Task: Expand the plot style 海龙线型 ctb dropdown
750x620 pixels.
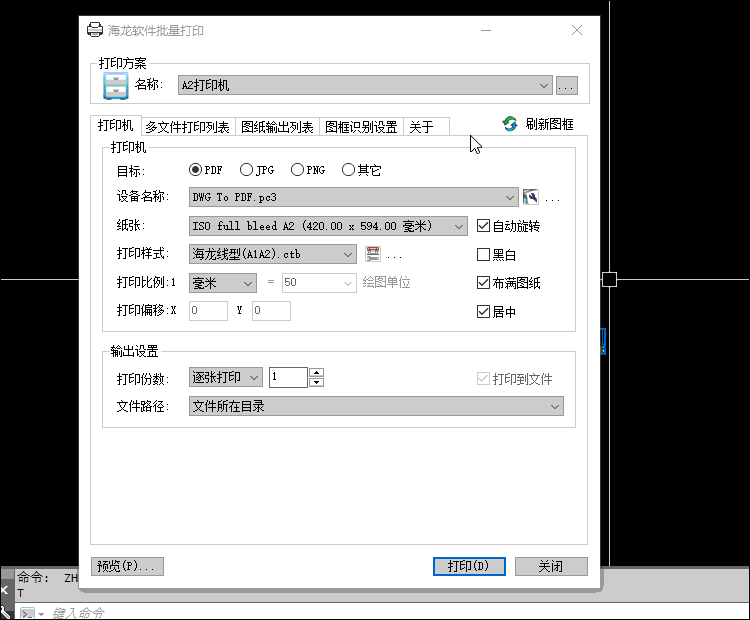Action: [x=273, y=254]
